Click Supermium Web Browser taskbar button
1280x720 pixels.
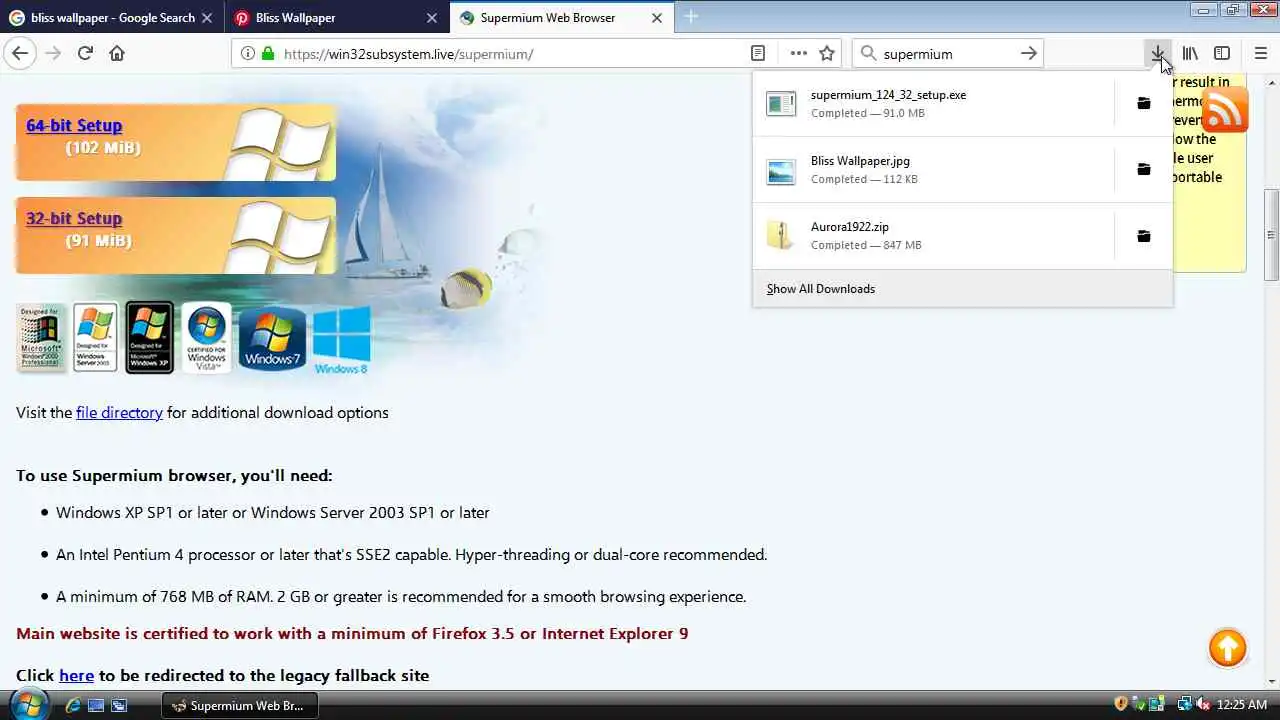(x=239, y=705)
